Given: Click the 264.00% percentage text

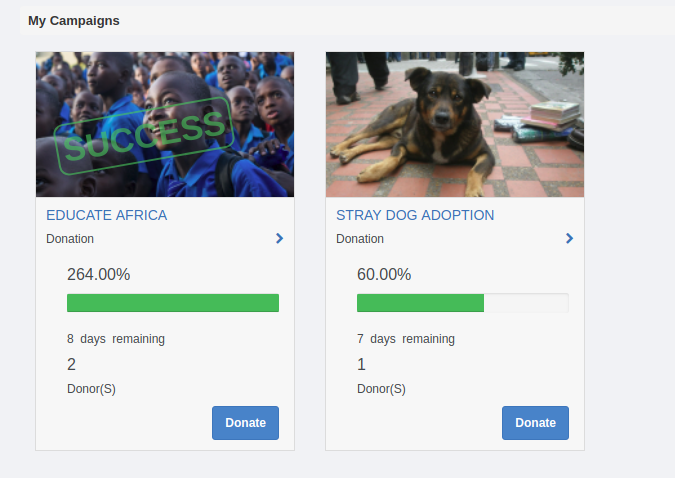Looking at the screenshot, I should [98, 274].
